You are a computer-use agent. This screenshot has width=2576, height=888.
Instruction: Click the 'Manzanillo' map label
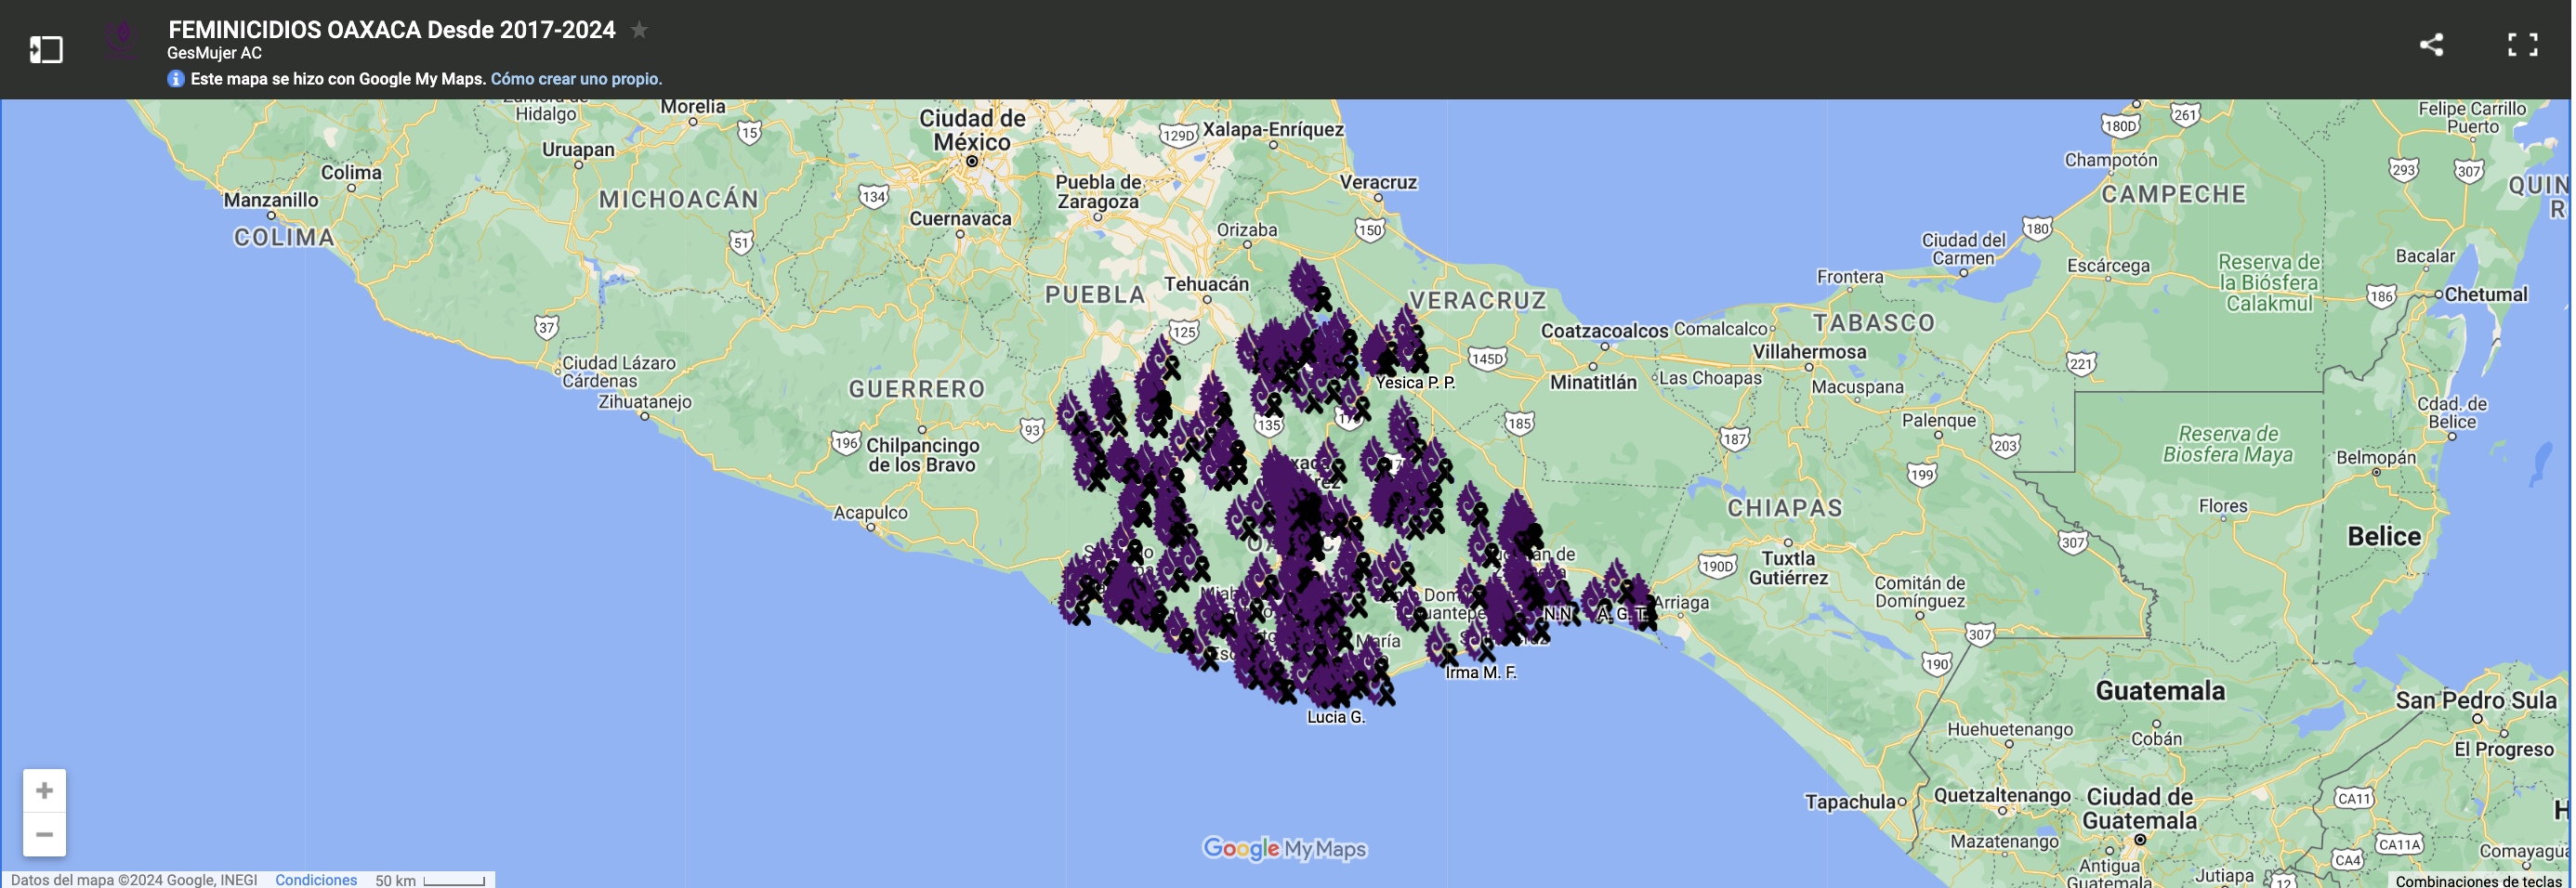[x=271, y=200]
